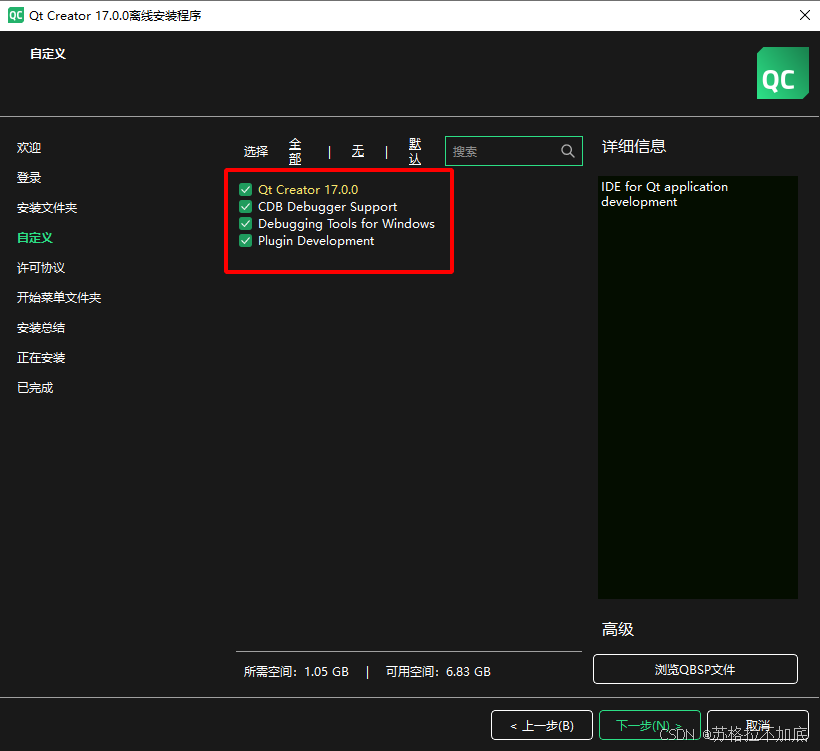Click 全部 to select all components
This screenshot has width=820, height=751.
coord(295,150)
